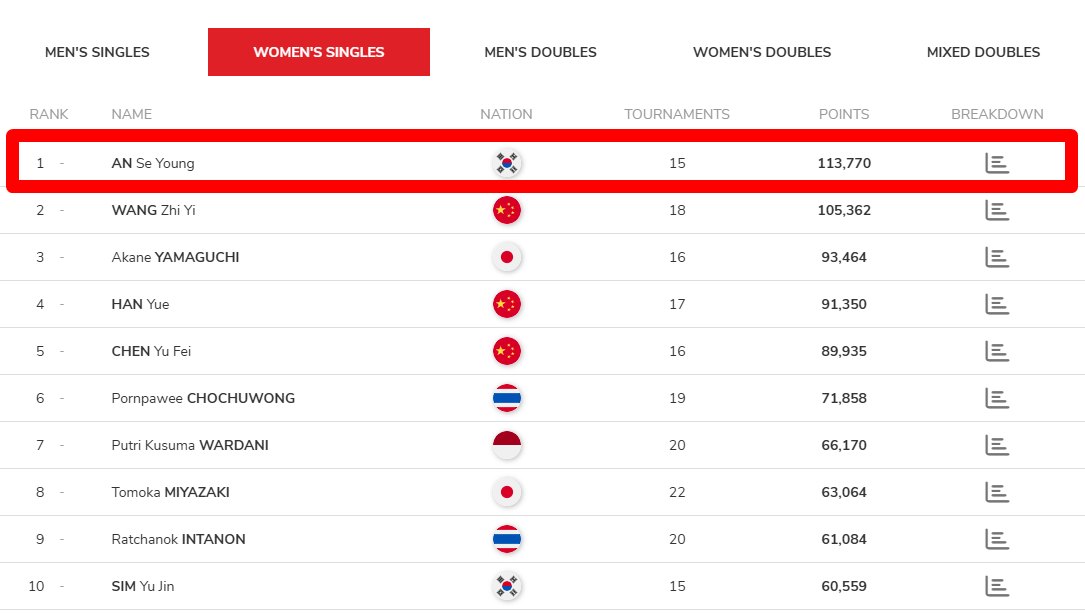The height and width of the screenshot is (614, 1085).
Task: Open Chen Yu Fei's breakdown icon
Action: 997,351
